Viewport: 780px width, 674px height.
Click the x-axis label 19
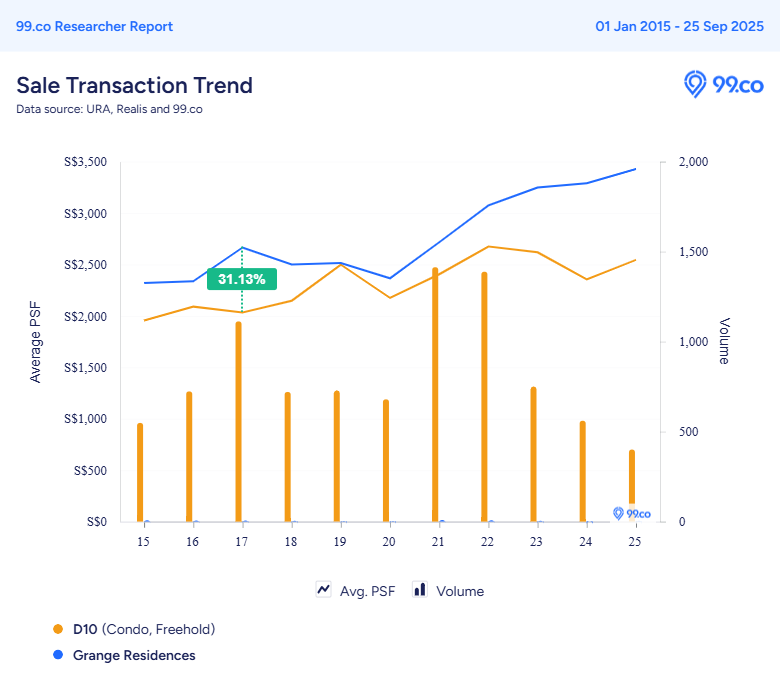coord(339,541)
